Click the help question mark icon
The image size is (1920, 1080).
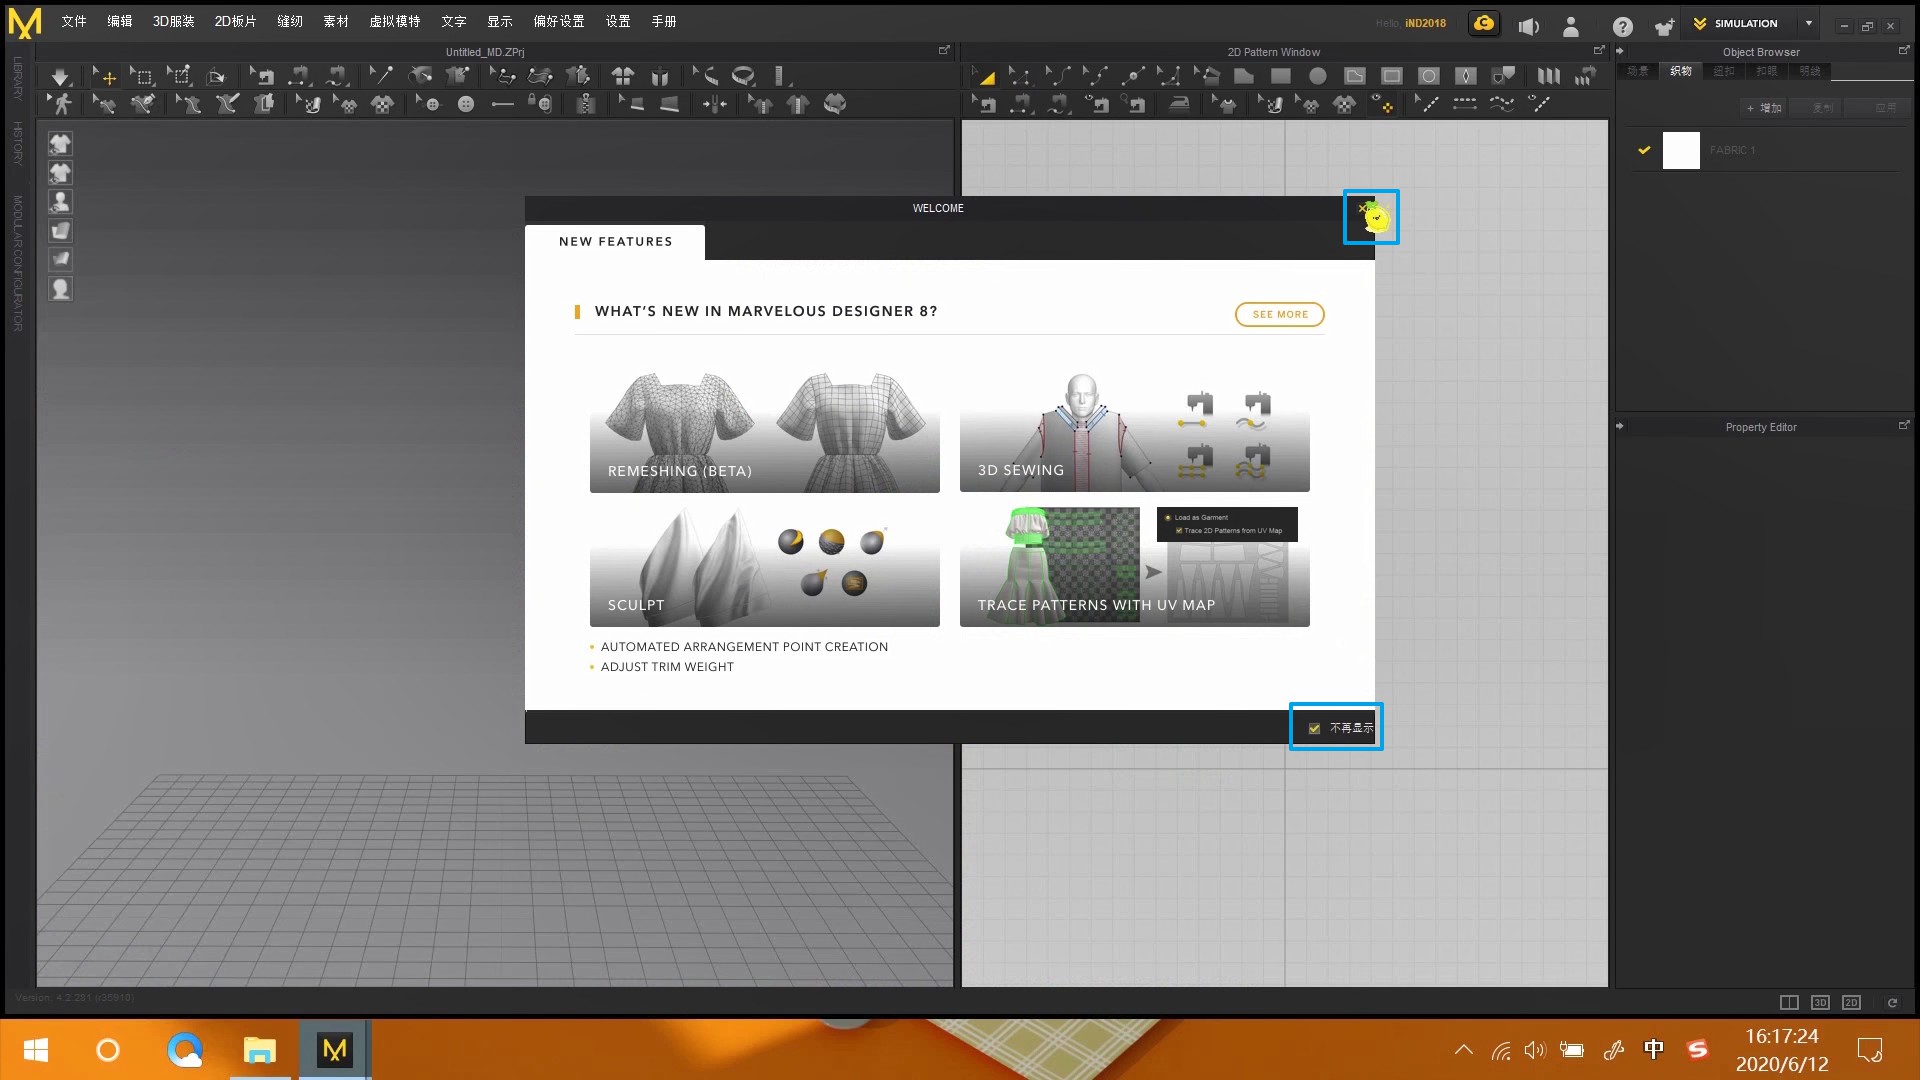click(1623, 26)
